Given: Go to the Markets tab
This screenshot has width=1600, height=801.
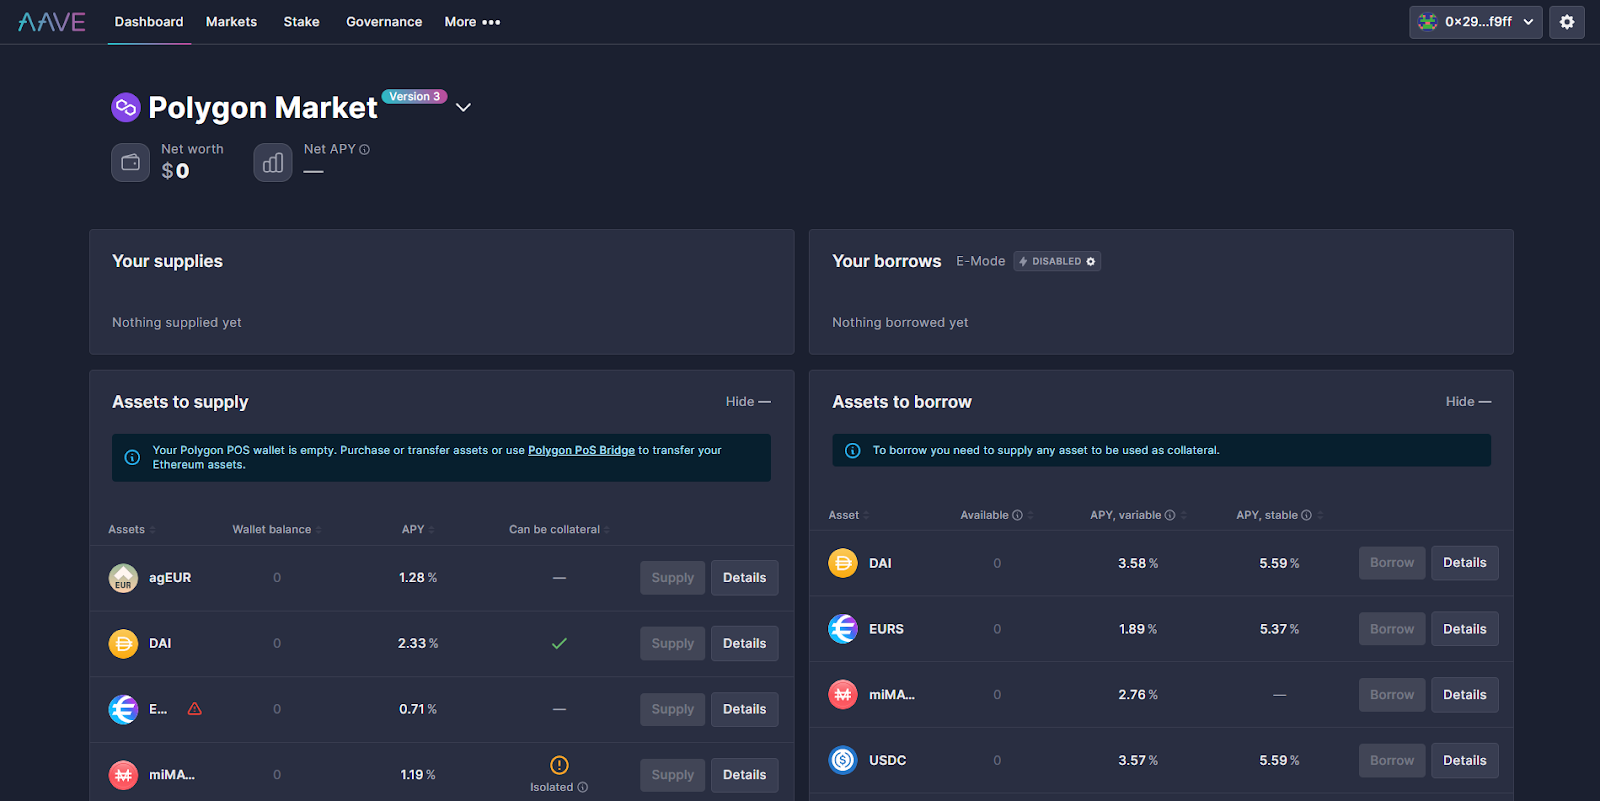Looking at the screenshot, I should pos(231,22).
